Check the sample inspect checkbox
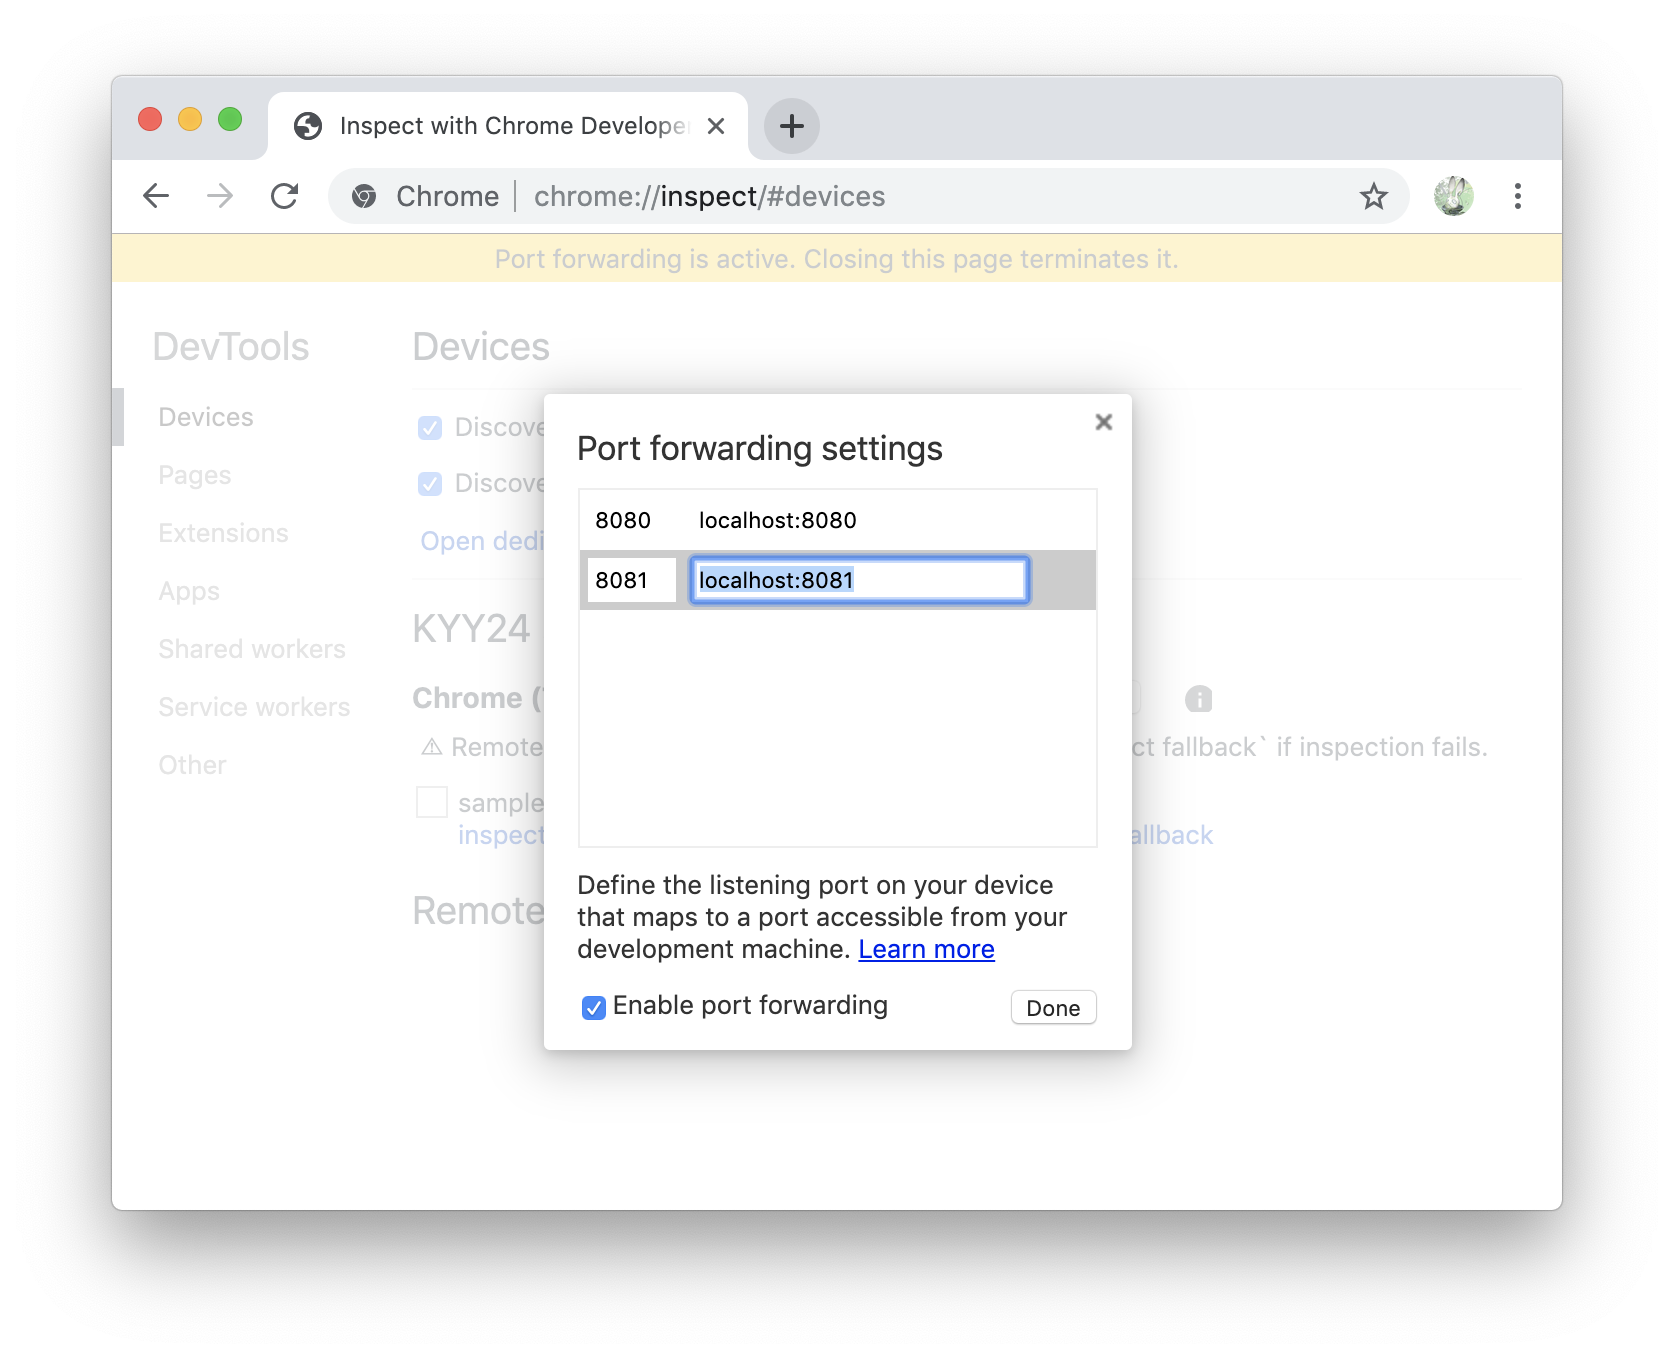The width and height of the screenshot is (1674, 1358). click(x=431, y=802)
